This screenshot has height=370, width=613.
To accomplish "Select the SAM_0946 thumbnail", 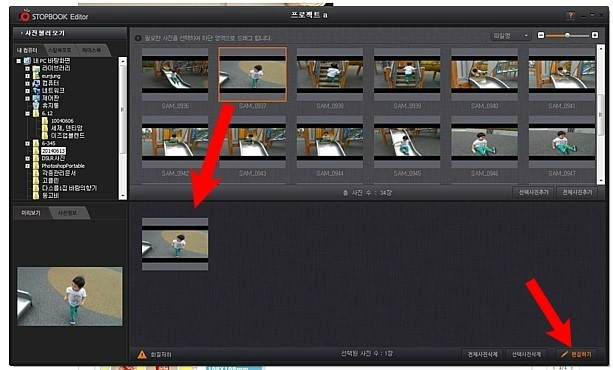I will click(484, 142).
